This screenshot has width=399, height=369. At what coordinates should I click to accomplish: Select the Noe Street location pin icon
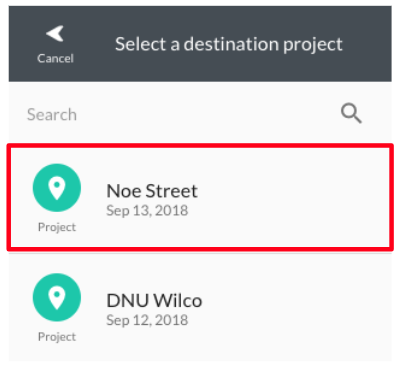(57, 188)
